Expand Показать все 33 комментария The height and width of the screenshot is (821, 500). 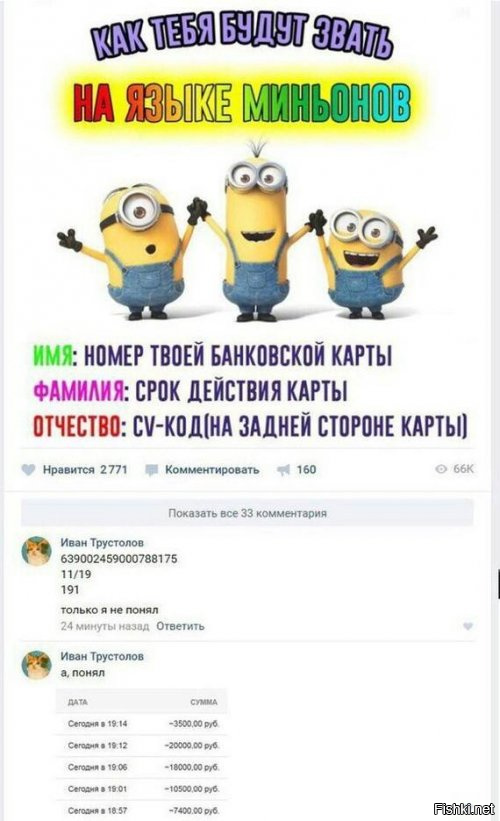pos(247,513)
